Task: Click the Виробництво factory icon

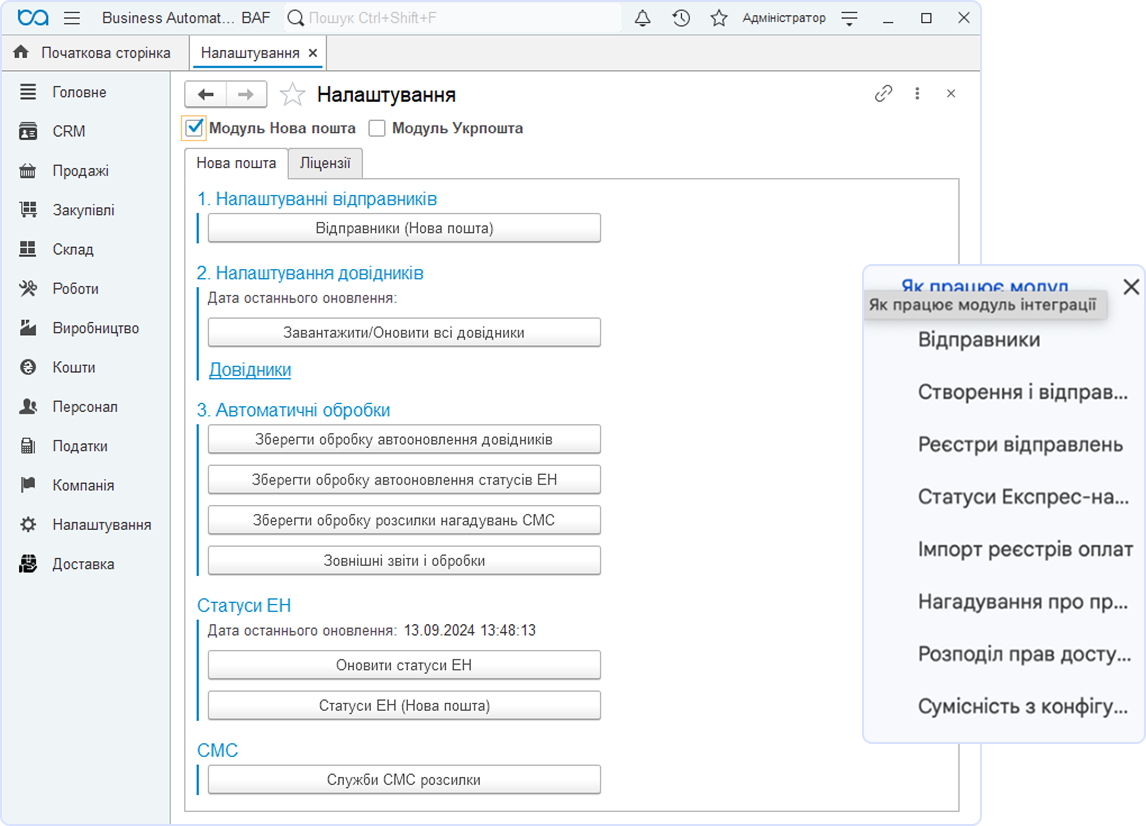Action: 28,328
